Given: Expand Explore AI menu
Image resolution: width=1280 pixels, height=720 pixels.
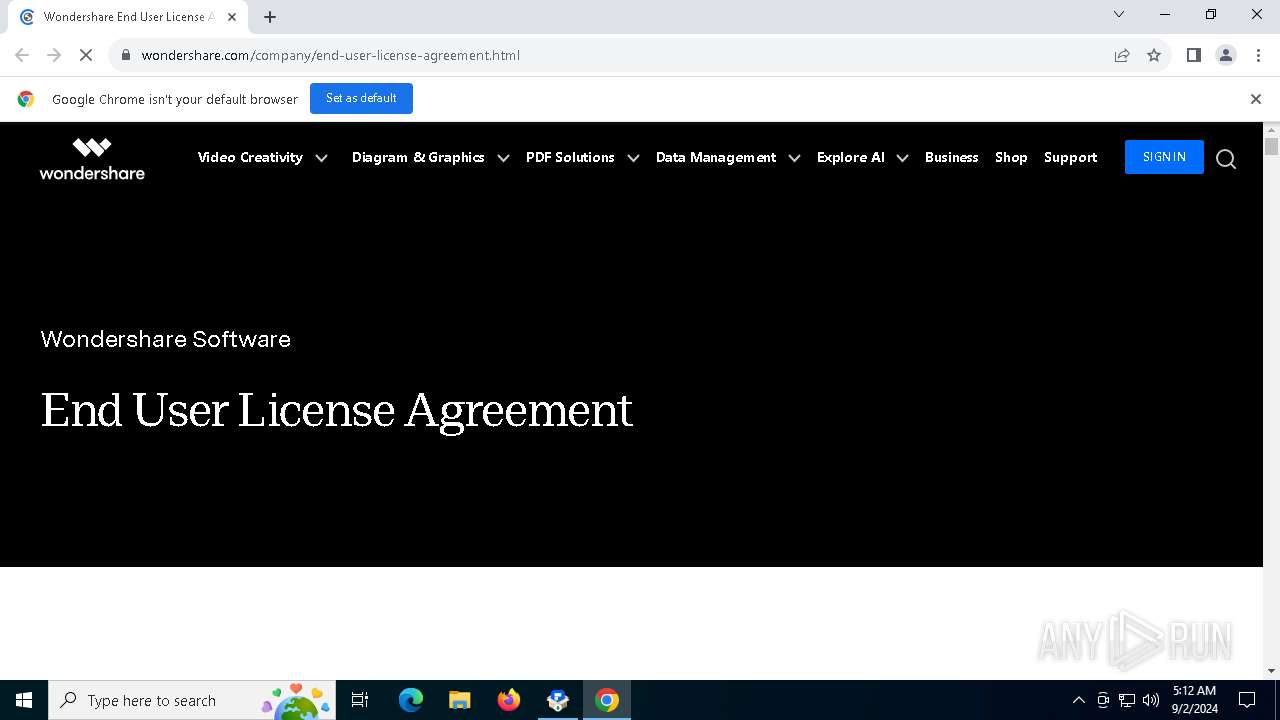Looking at the screenshot, I should pyautogui.click(x=862, y=158).
